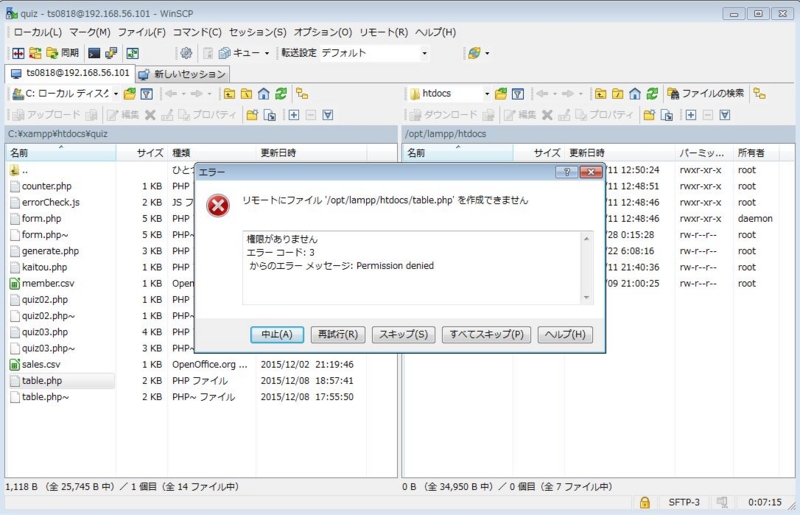Go to remote root directory icon

(x=618, y=94)
